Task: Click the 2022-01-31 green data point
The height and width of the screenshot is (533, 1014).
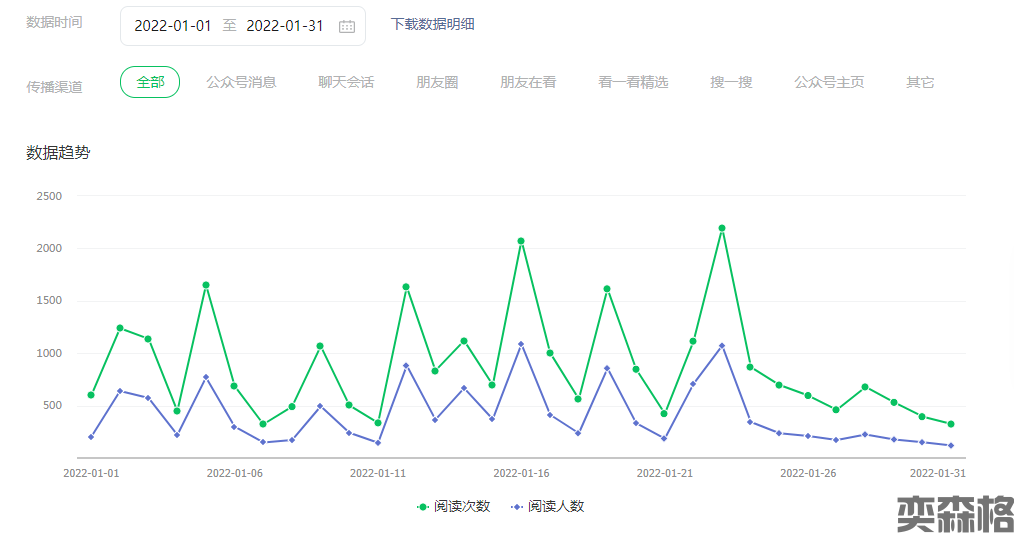Action: [951, 424]
